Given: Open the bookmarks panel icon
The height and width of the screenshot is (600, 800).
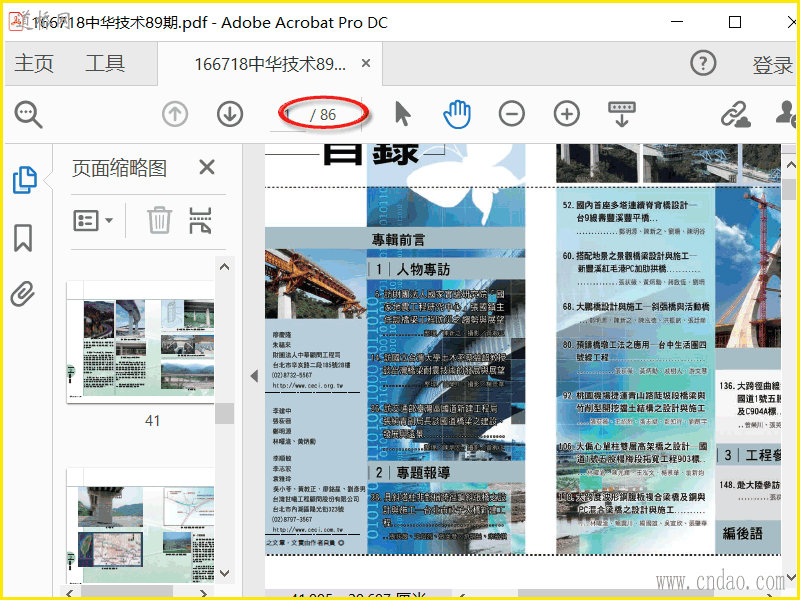Looking at the screenshot, I should [x=23, y=237].
